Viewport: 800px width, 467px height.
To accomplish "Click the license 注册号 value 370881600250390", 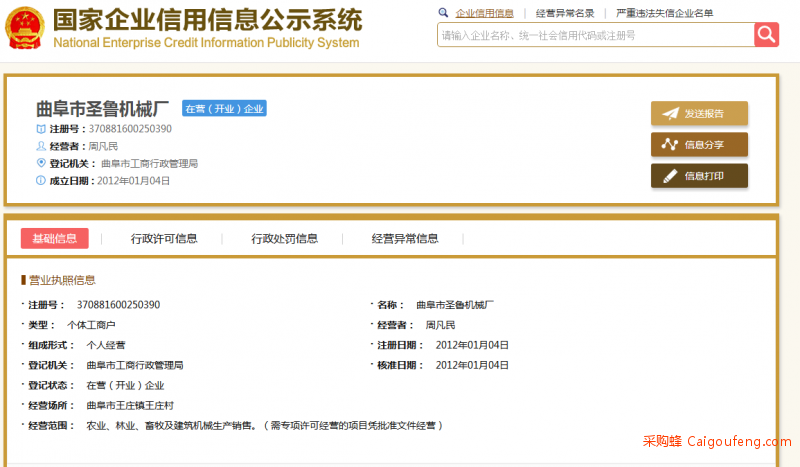I will [x=118, y=305].
